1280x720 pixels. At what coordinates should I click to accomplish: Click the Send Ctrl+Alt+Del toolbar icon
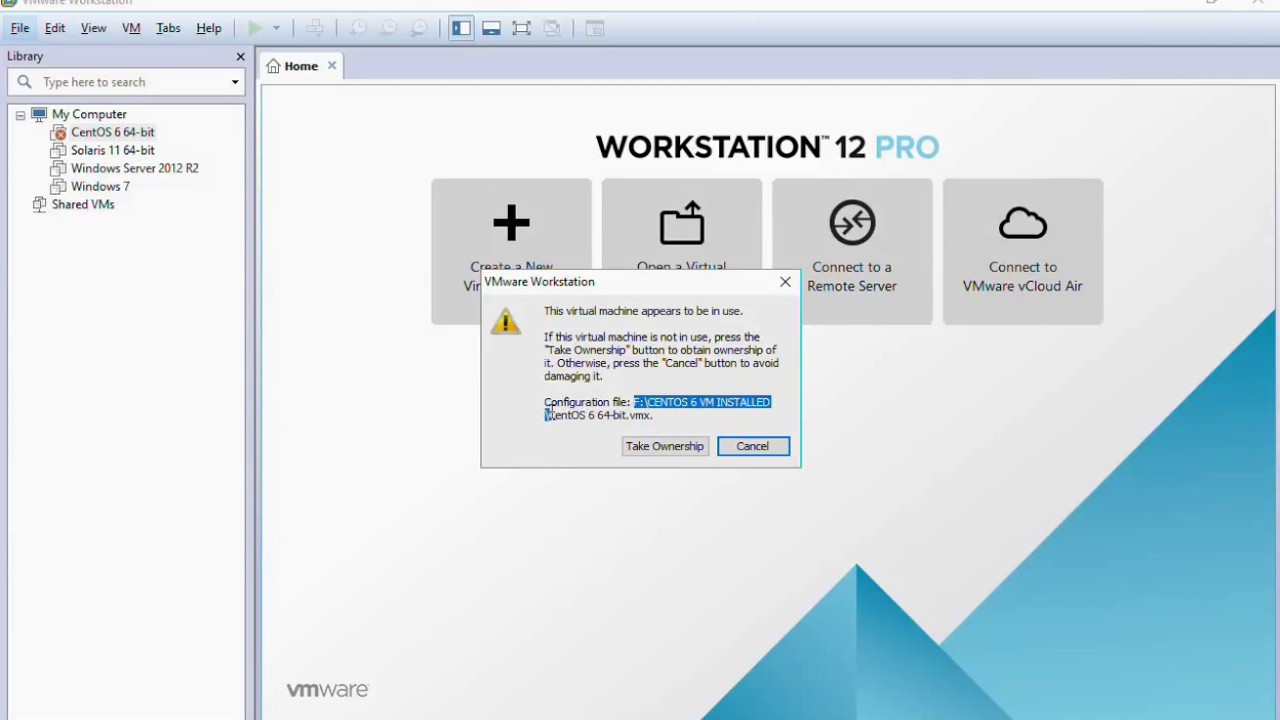pyautogui.click(x=315, y=28)
